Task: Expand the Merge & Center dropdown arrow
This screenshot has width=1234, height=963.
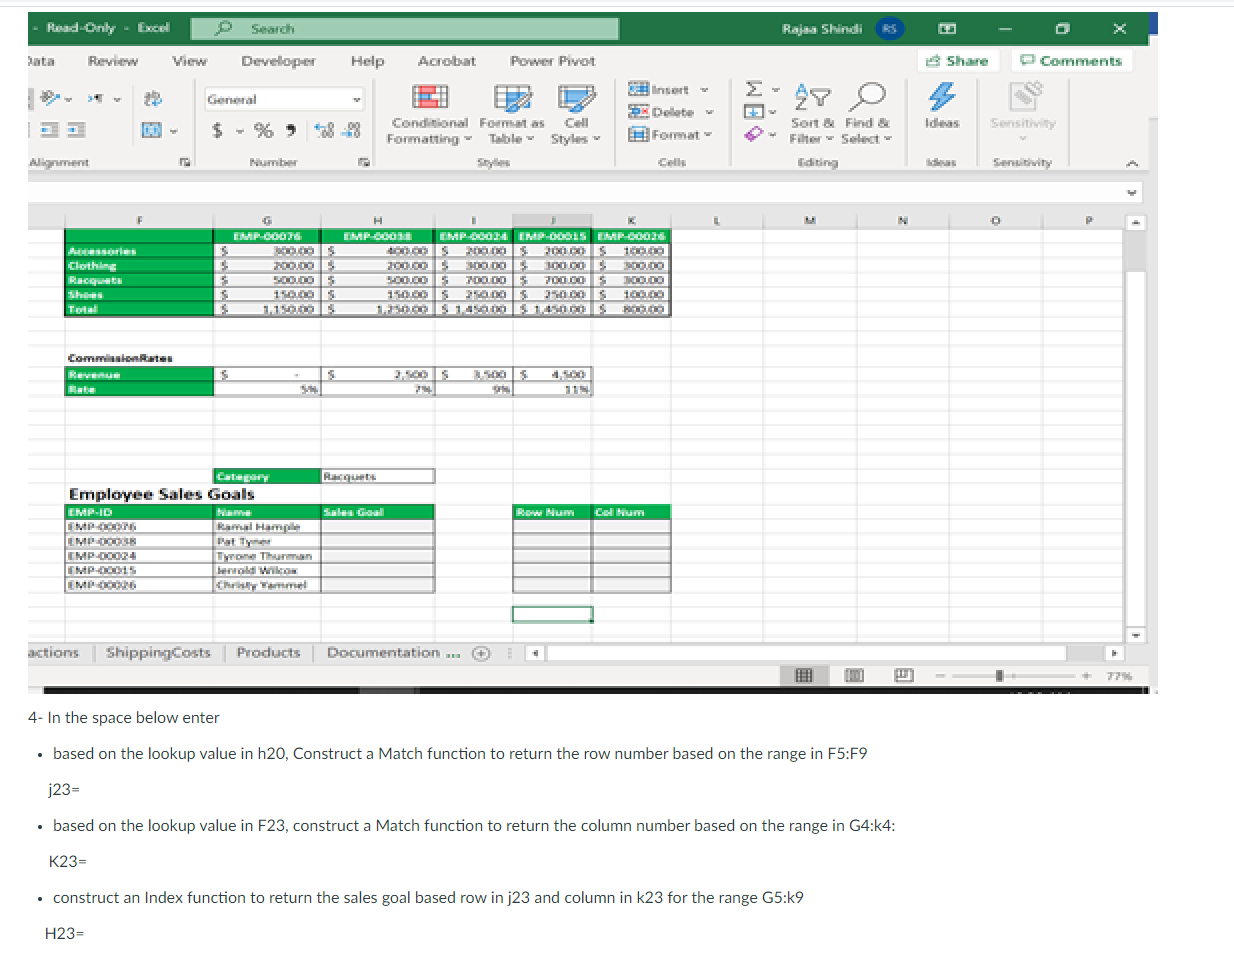Action: tap(173, 131)
